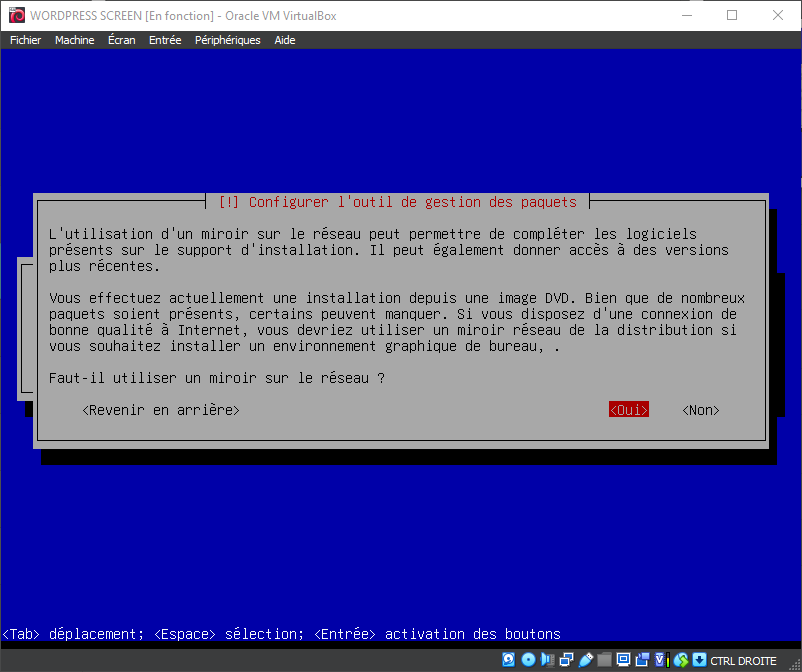Viewport: 802px width, 672px height.
Task: Click the VirtualBox logo in title bar
Action: click(x=15, y=15)
